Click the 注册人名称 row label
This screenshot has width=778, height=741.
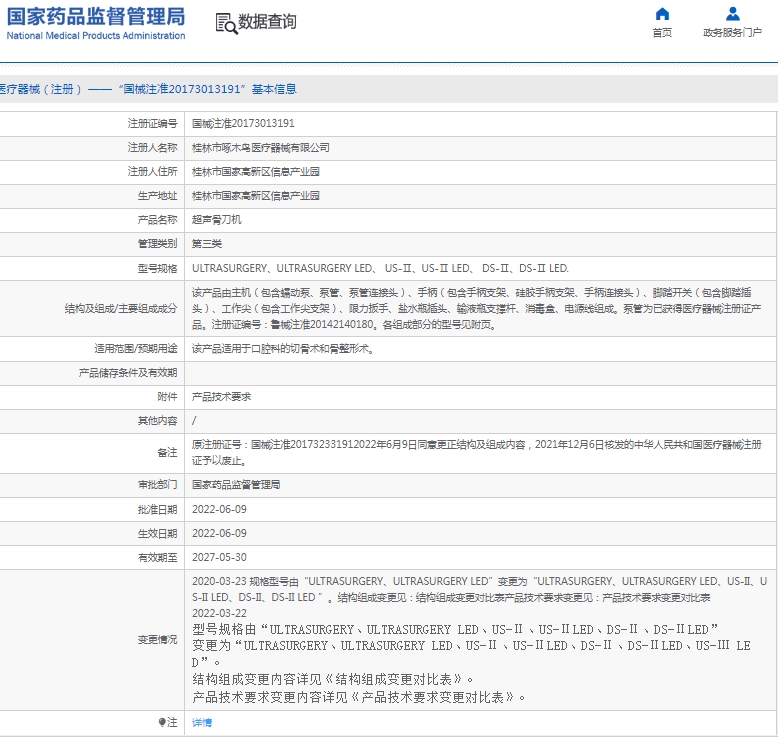tap(152, 148)
